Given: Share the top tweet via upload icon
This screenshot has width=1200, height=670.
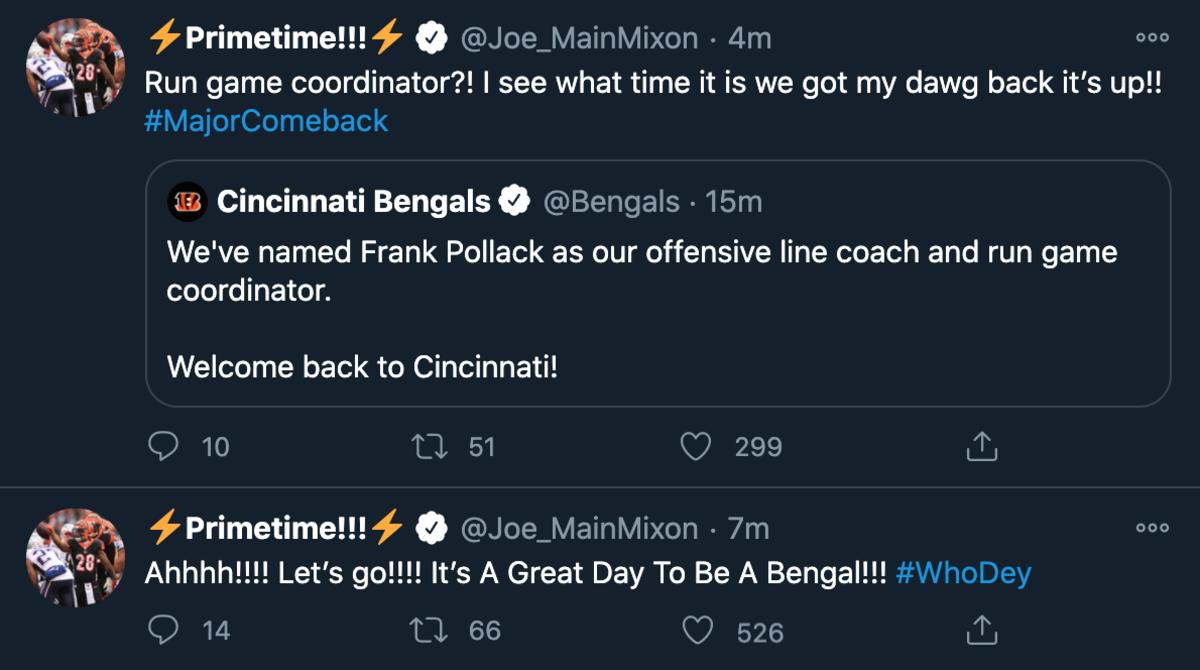Looking at the screenshot, I should click(x=982, y=447).
